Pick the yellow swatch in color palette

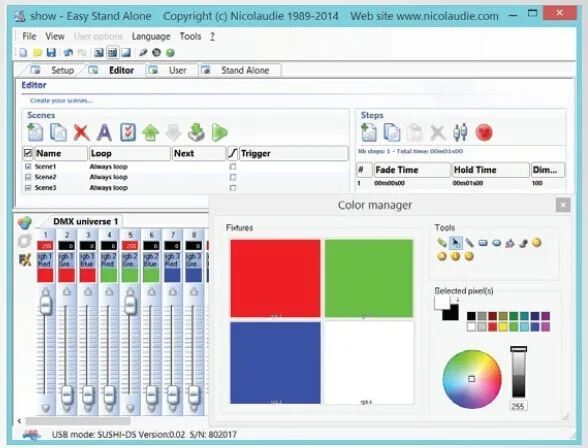(x=503, y=327)
